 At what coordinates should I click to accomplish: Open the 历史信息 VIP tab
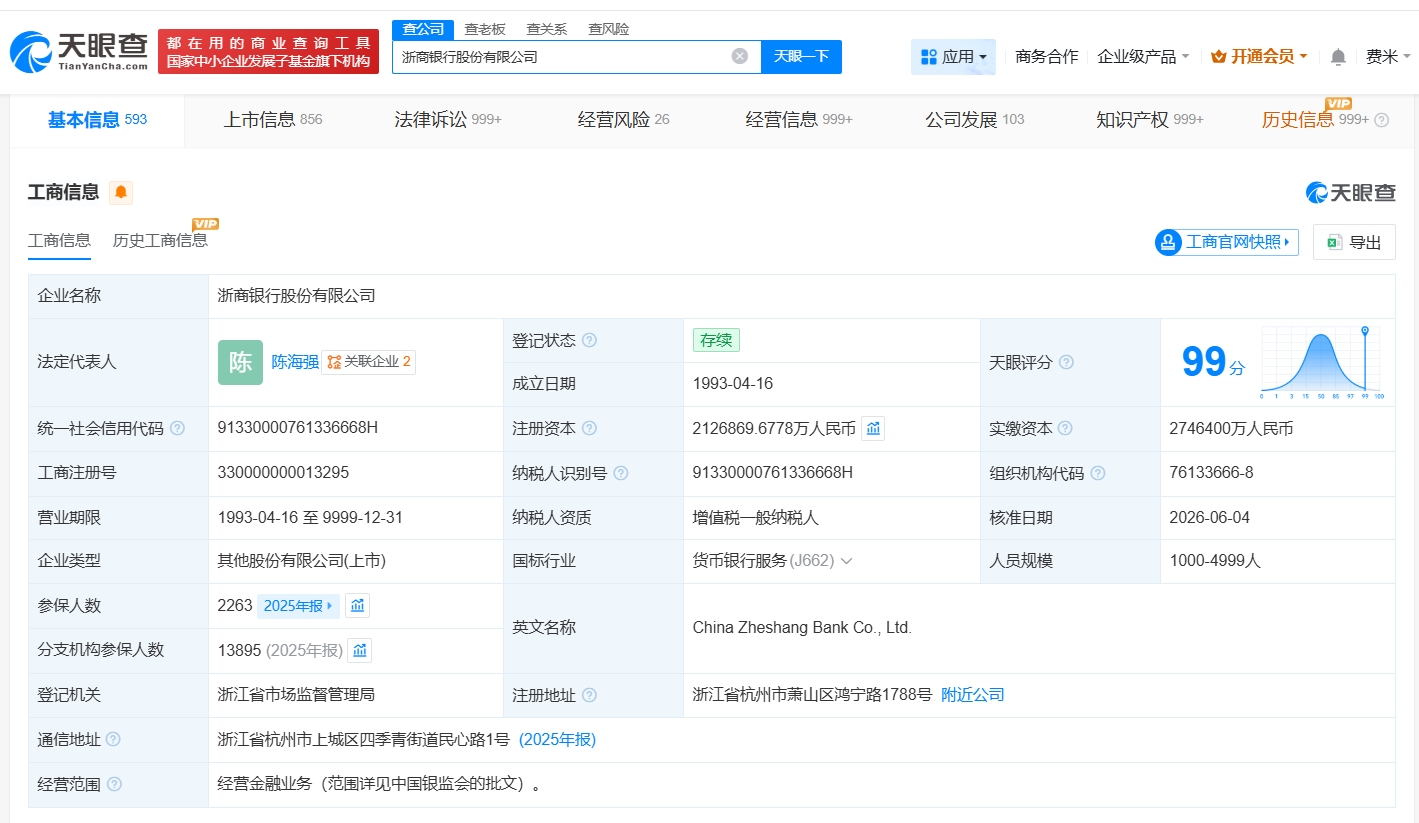[1315, 120]
